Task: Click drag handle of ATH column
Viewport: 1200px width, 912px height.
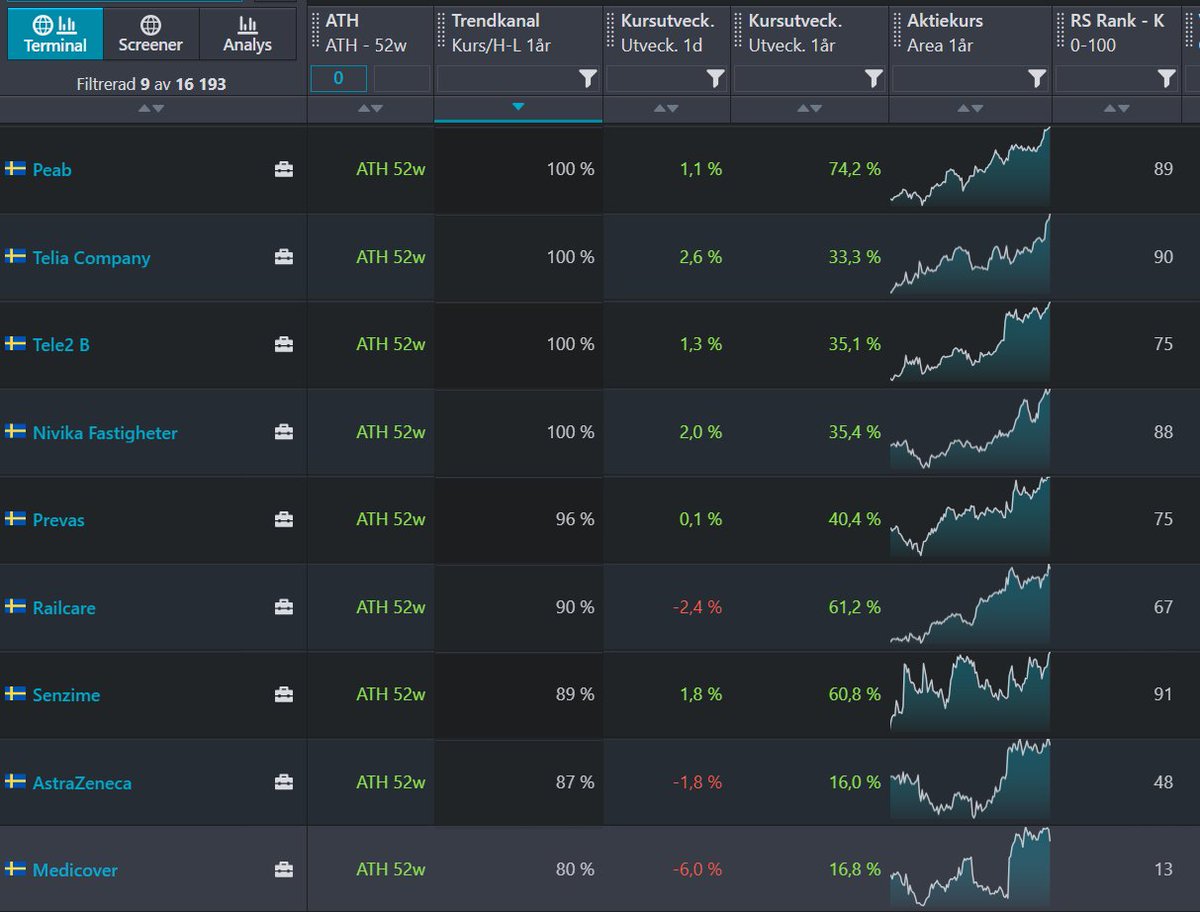Action: pos(316,32)
